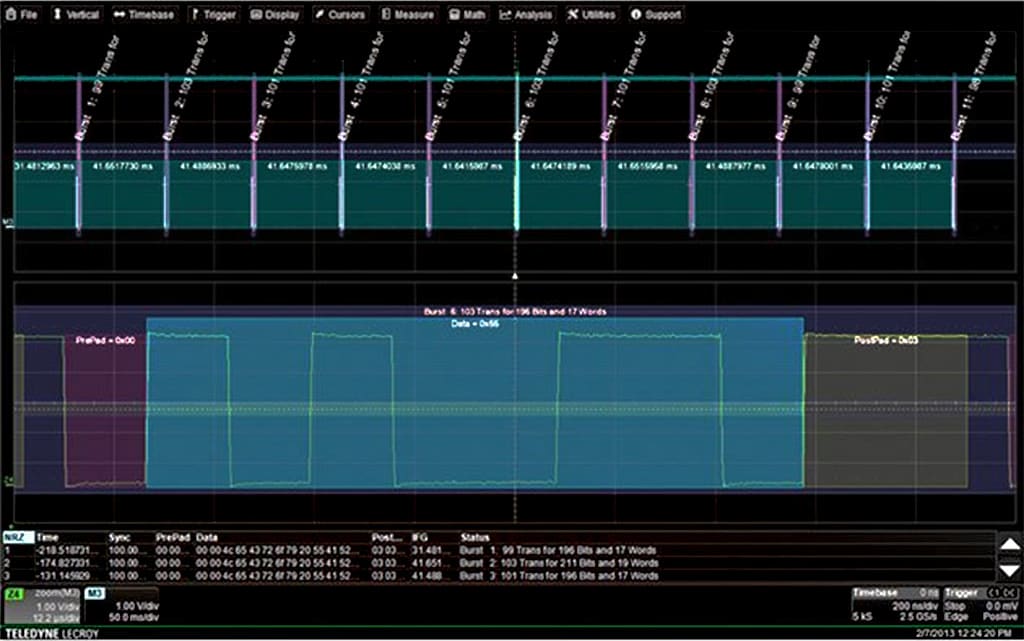Select the NRZ decode table header cell
The image size is (1024, 641).
click(x=18, y=538)
